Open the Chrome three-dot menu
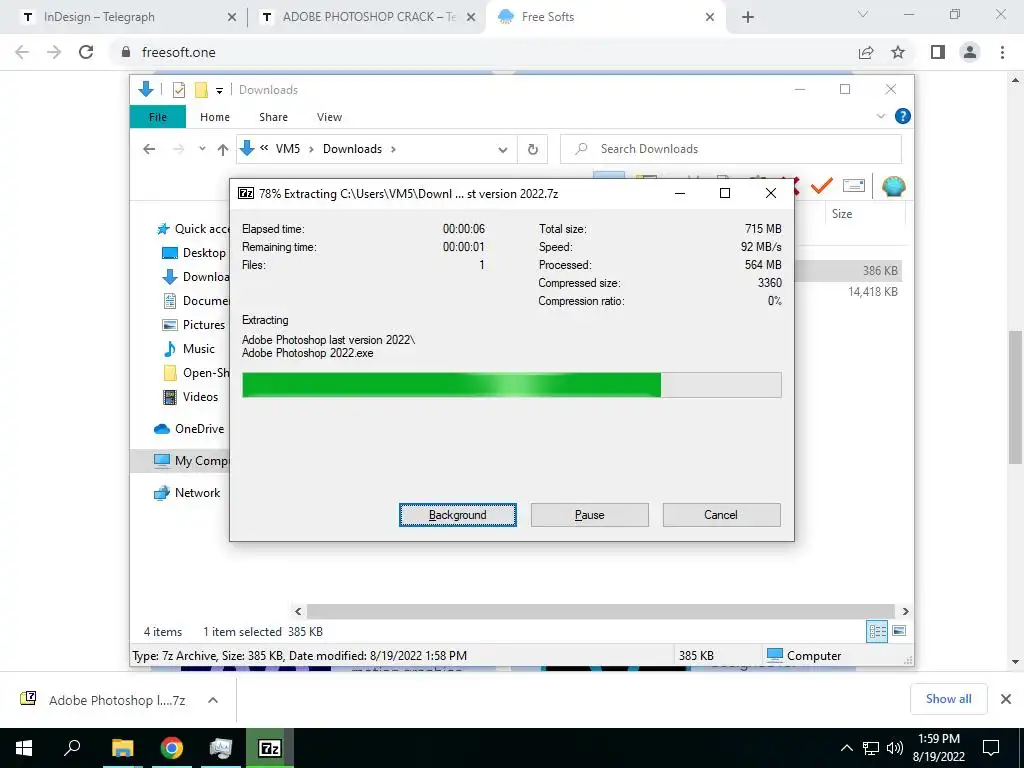Image resolution: width=1024 pixels, height=768 pixels. 1002,52
